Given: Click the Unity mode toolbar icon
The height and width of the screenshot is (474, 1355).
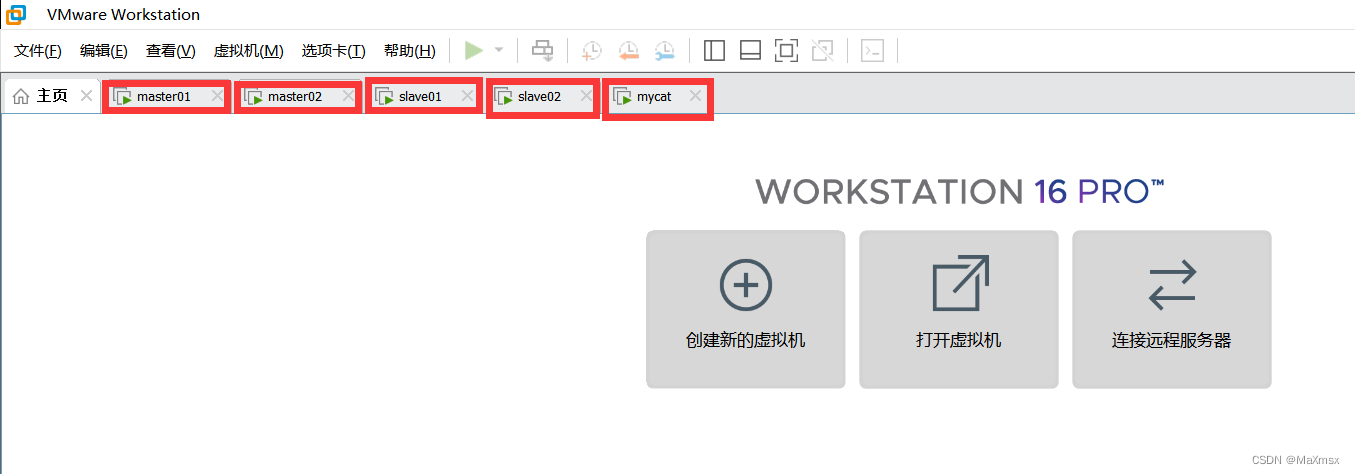Looking at the screenshot, I should point(822,50).
